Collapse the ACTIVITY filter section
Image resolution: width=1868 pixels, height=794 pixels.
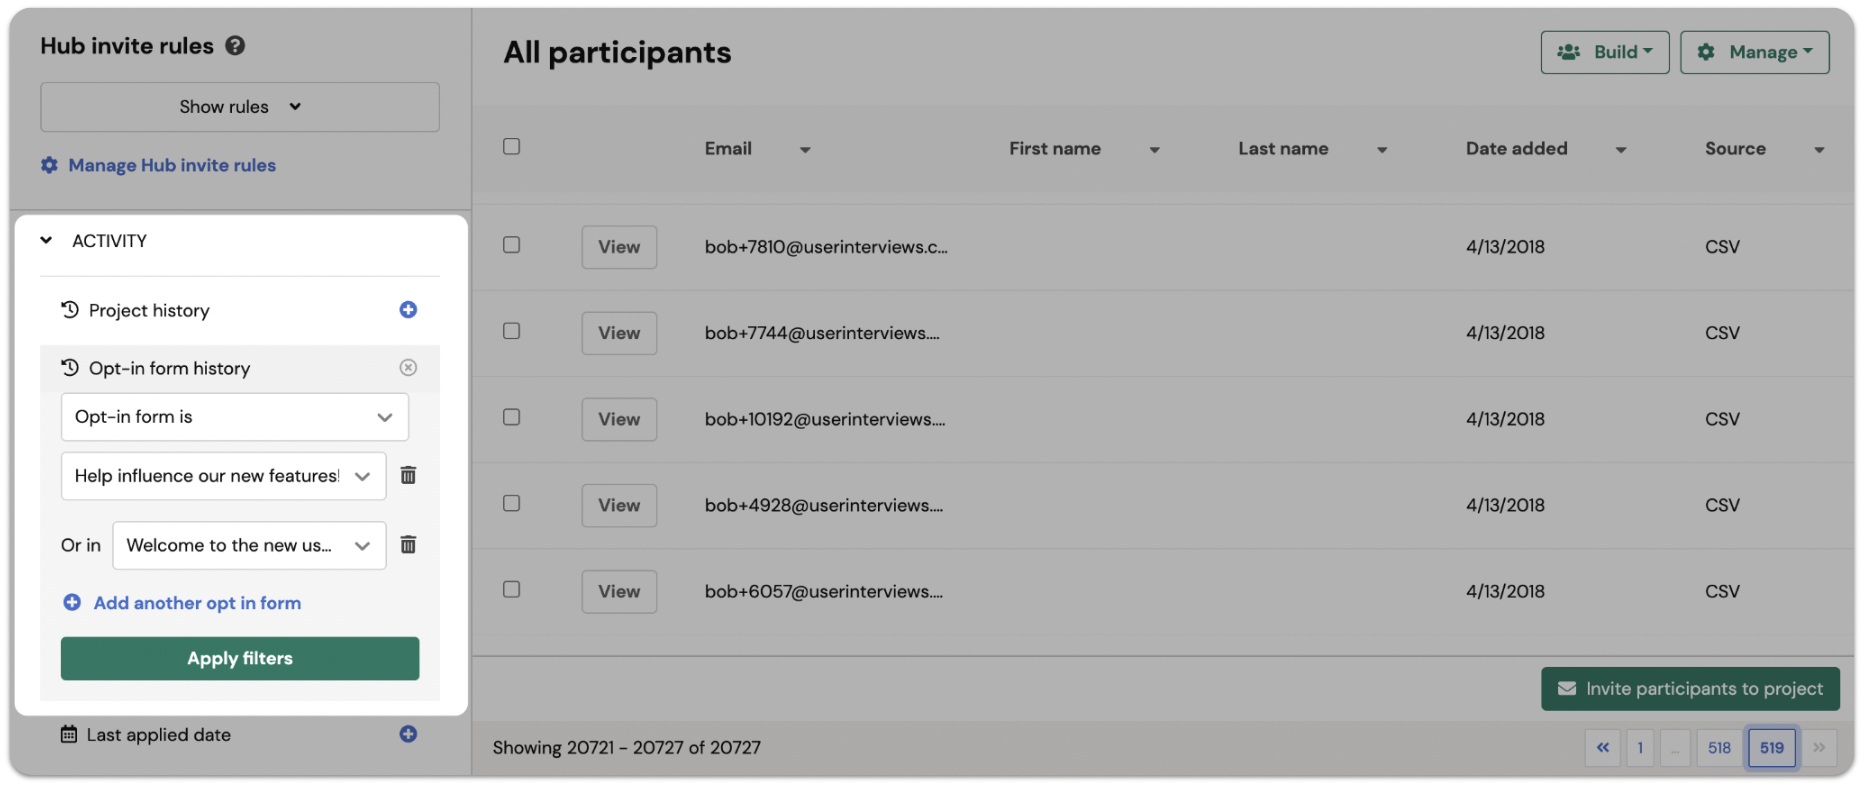[x=46, y=240]
